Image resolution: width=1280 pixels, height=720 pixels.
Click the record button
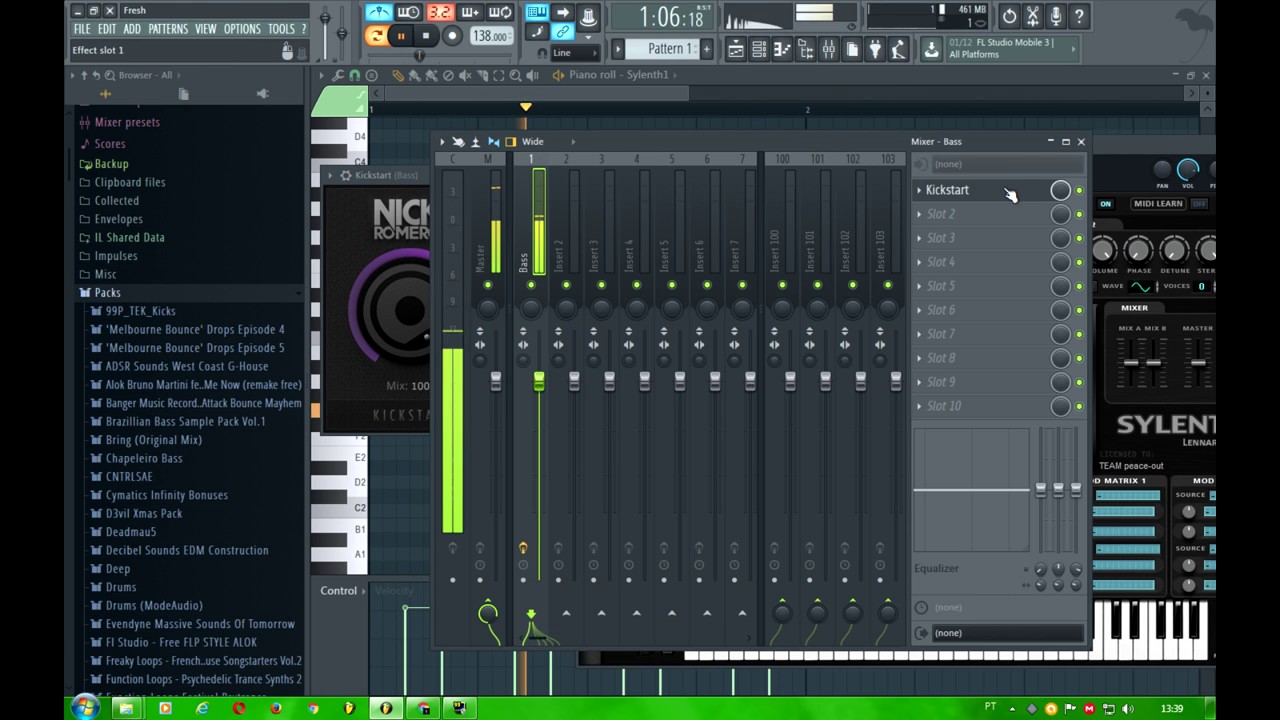point(452,36)
